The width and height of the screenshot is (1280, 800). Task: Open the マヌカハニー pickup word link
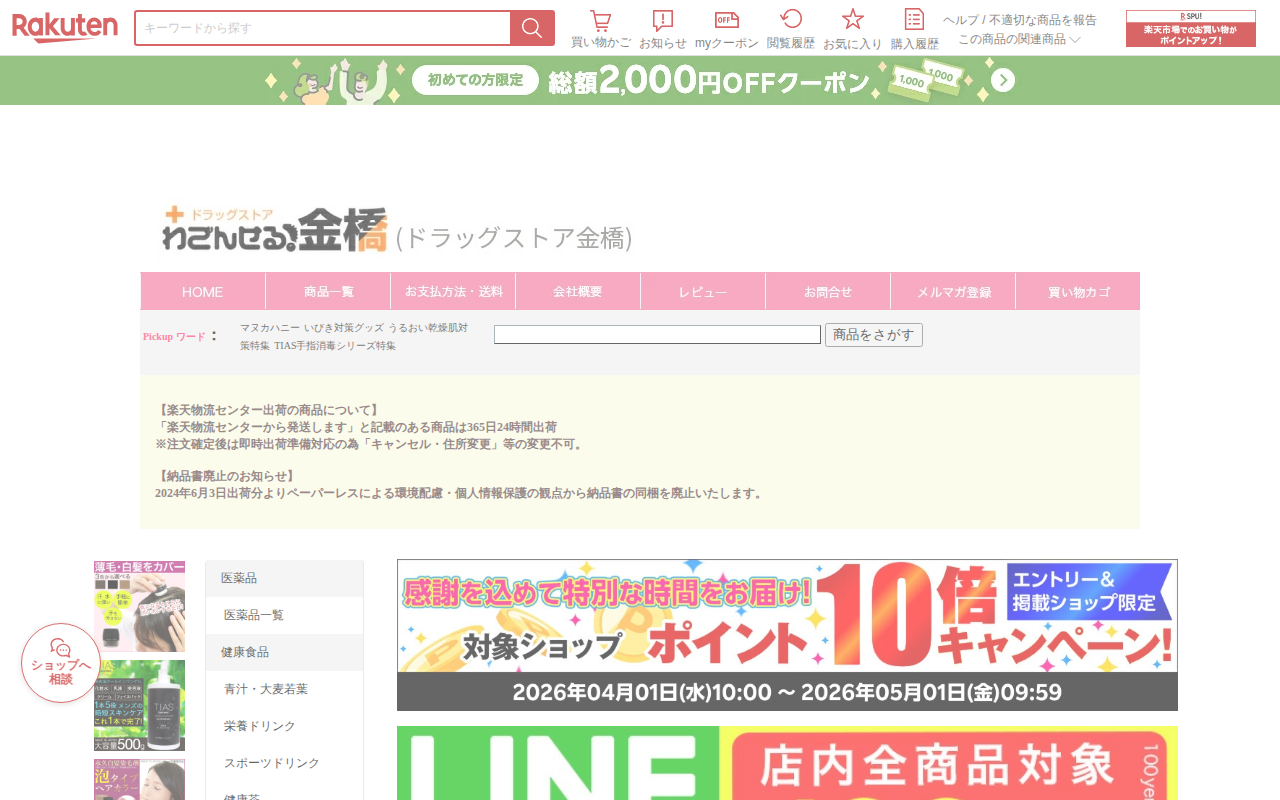[x=270, y=328]
